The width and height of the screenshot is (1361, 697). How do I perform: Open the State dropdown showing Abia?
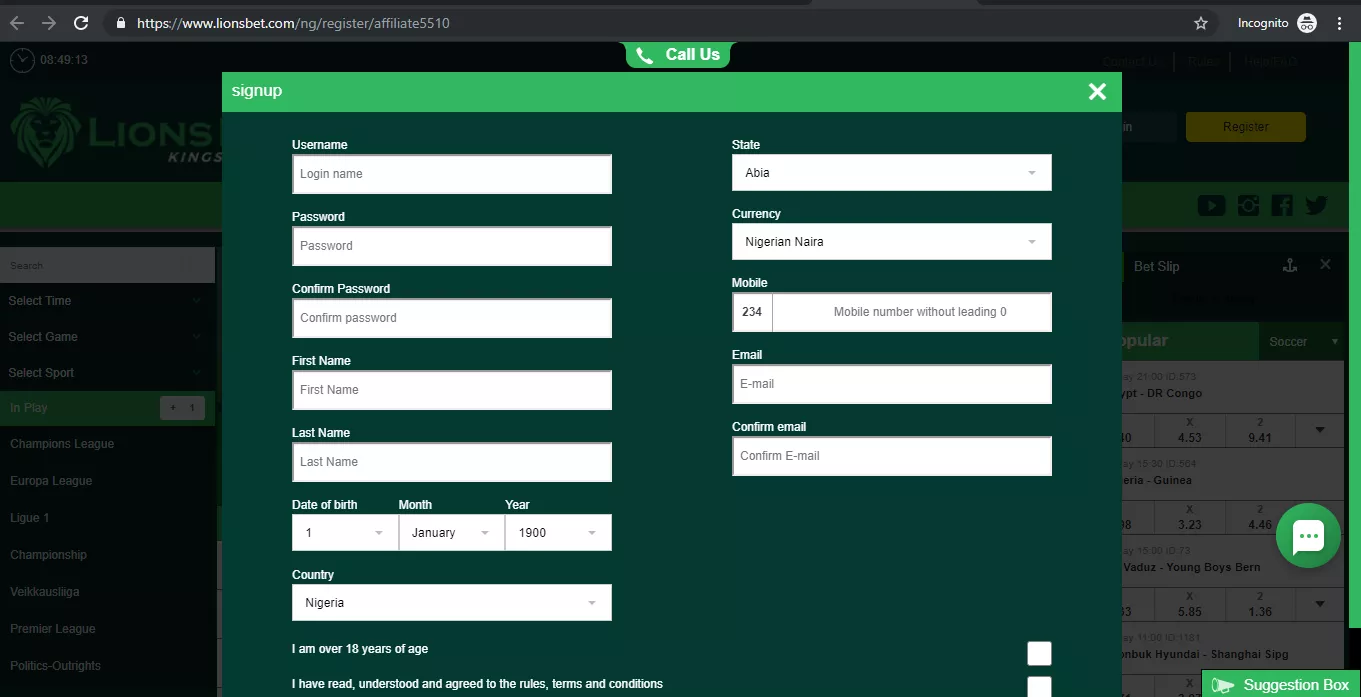coord(890,172)
